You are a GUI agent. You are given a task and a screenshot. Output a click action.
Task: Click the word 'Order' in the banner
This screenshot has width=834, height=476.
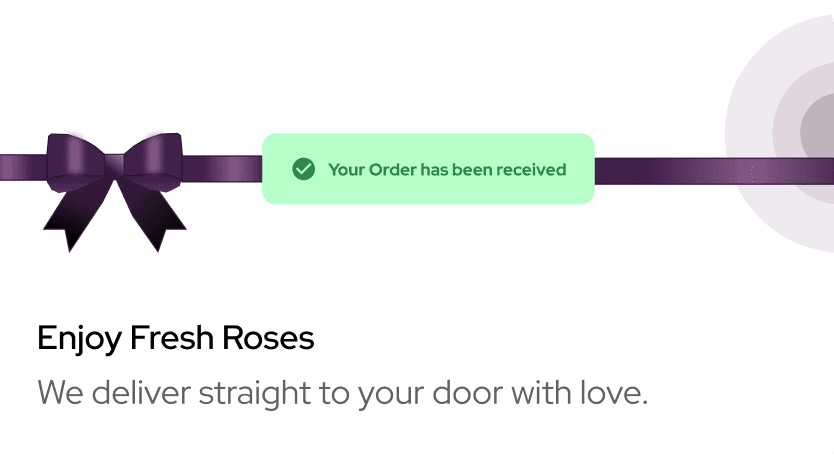(x=393, y=170)
